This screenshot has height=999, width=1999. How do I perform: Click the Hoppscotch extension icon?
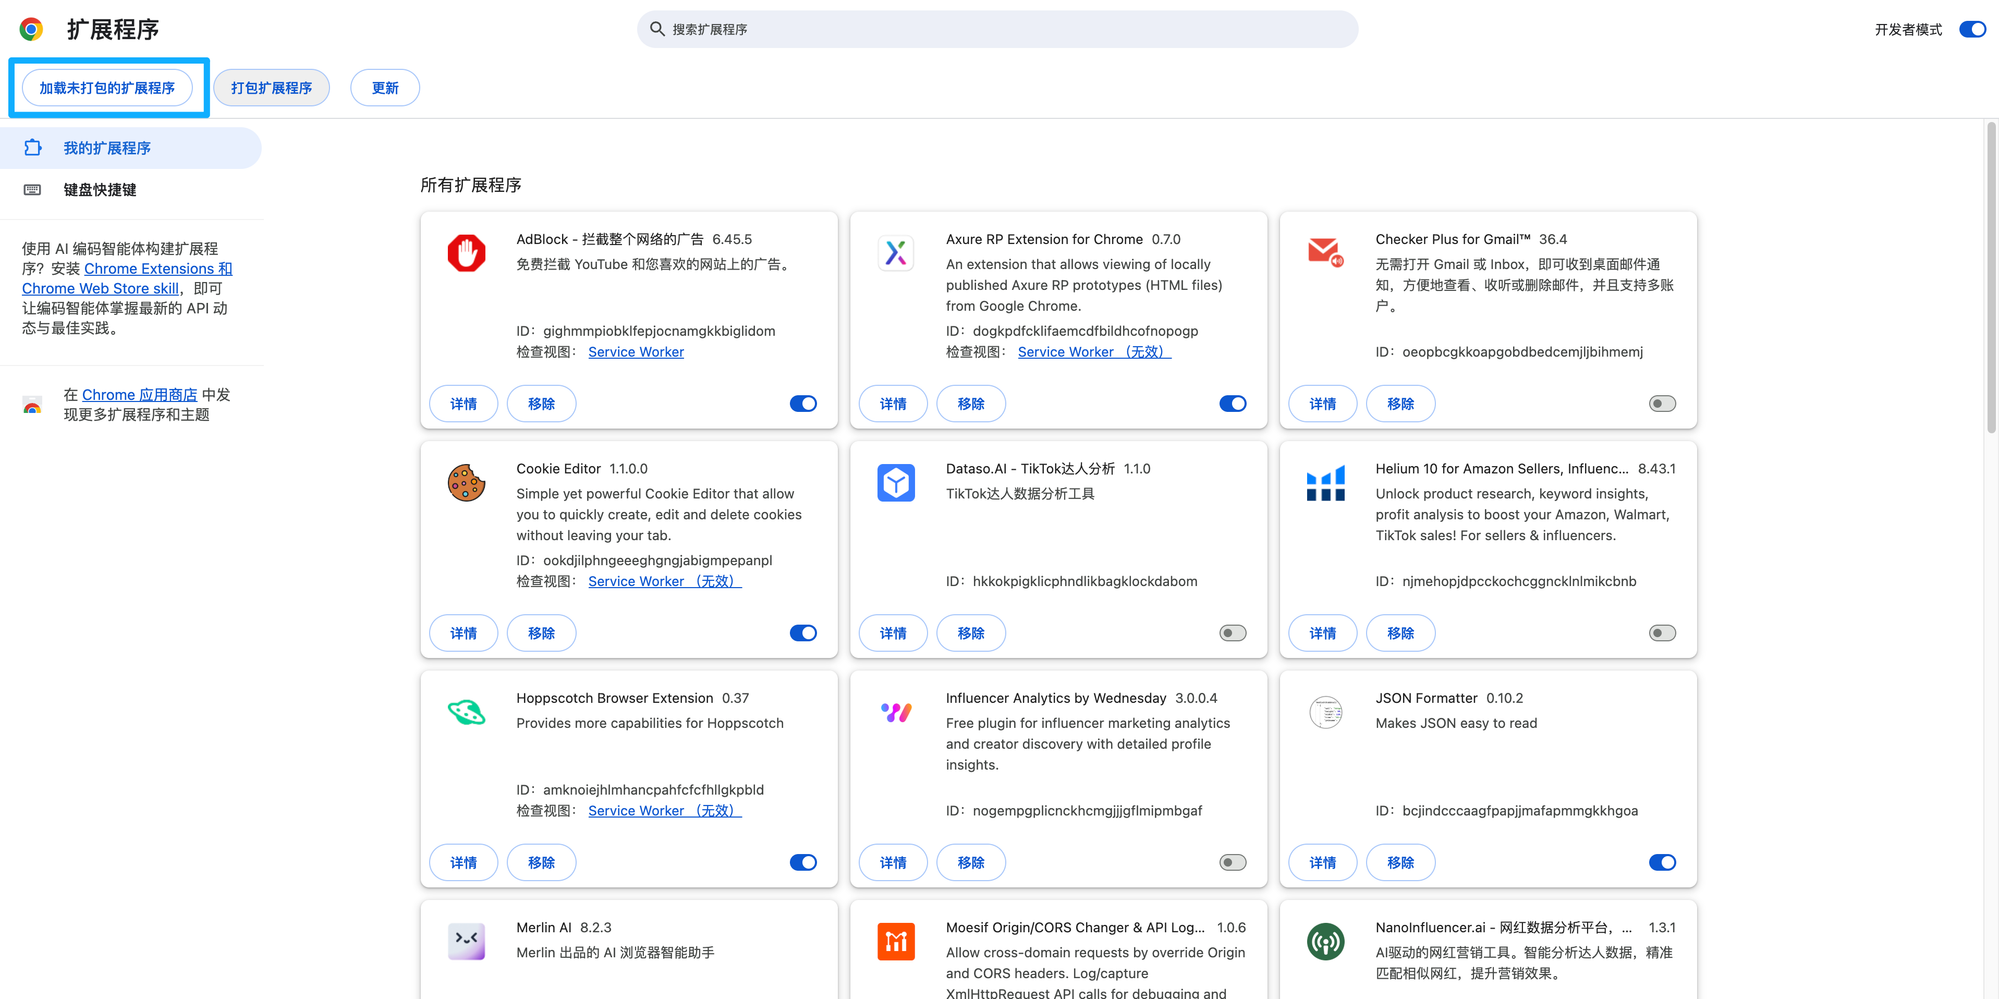466,712
